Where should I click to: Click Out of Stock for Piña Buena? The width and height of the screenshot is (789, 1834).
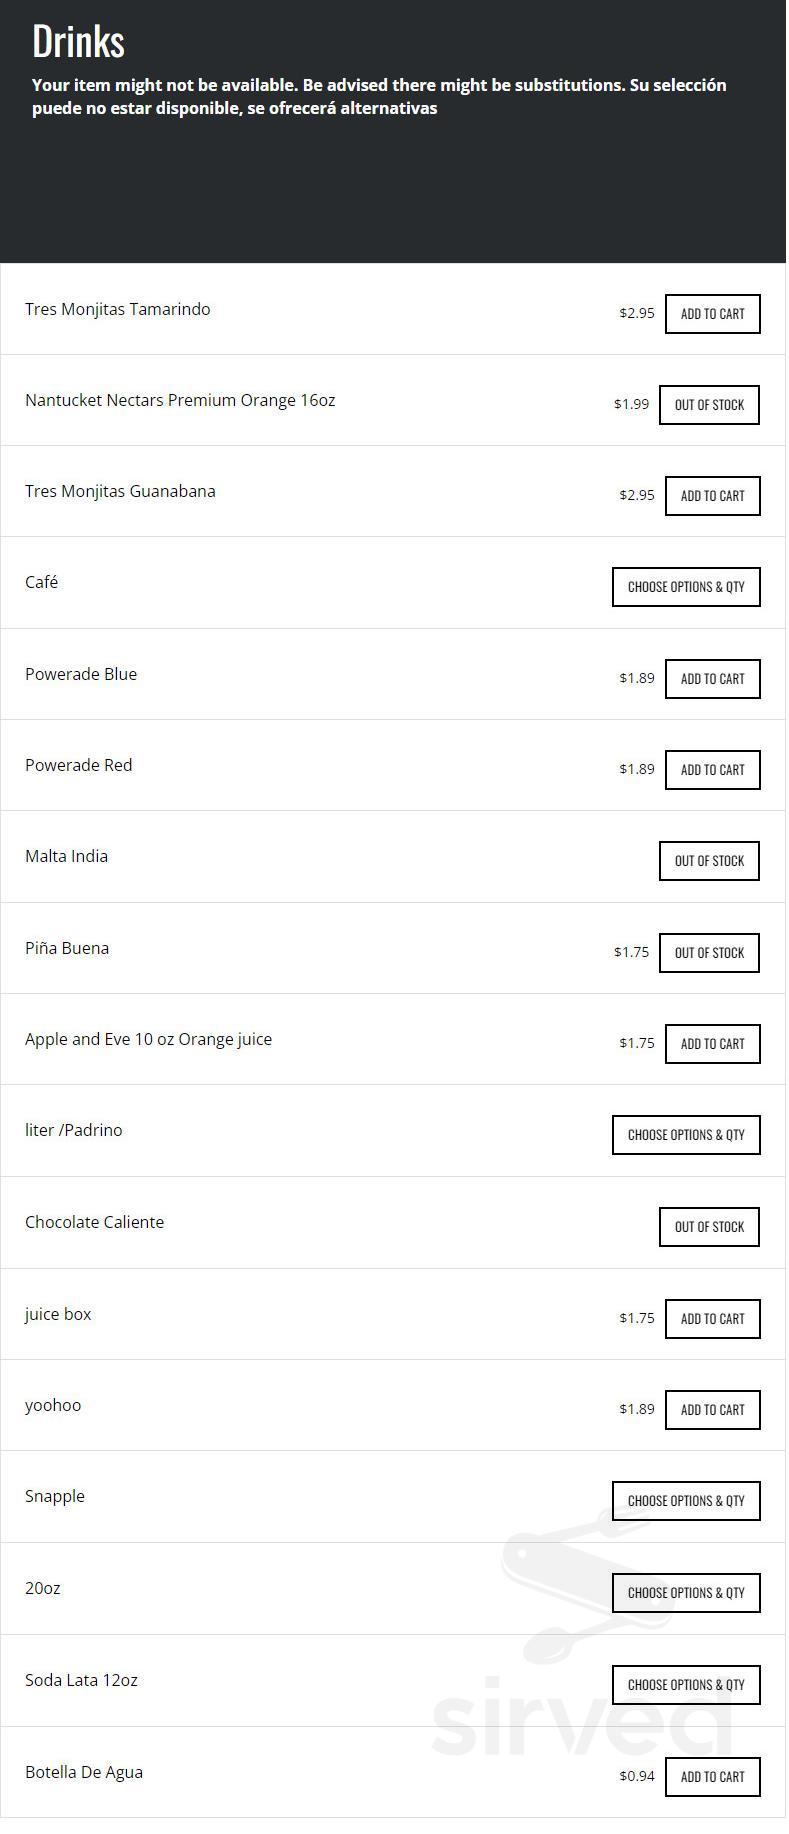(x=709, y=953)
